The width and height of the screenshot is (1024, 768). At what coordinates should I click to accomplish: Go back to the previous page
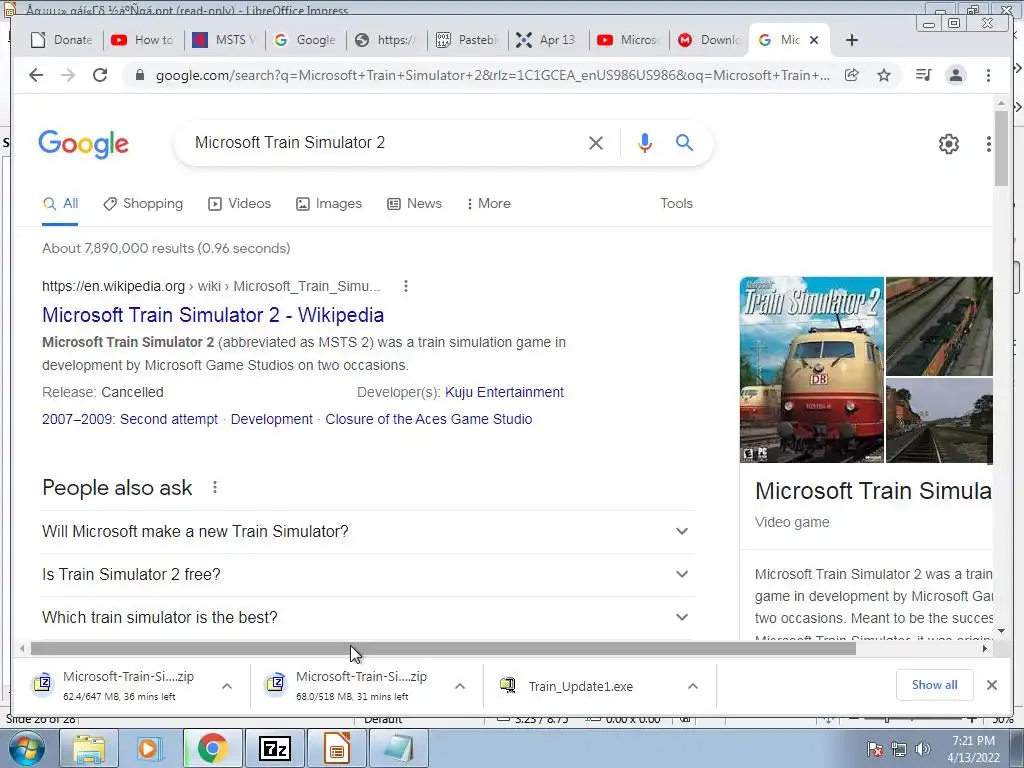(x=36, y=75)
